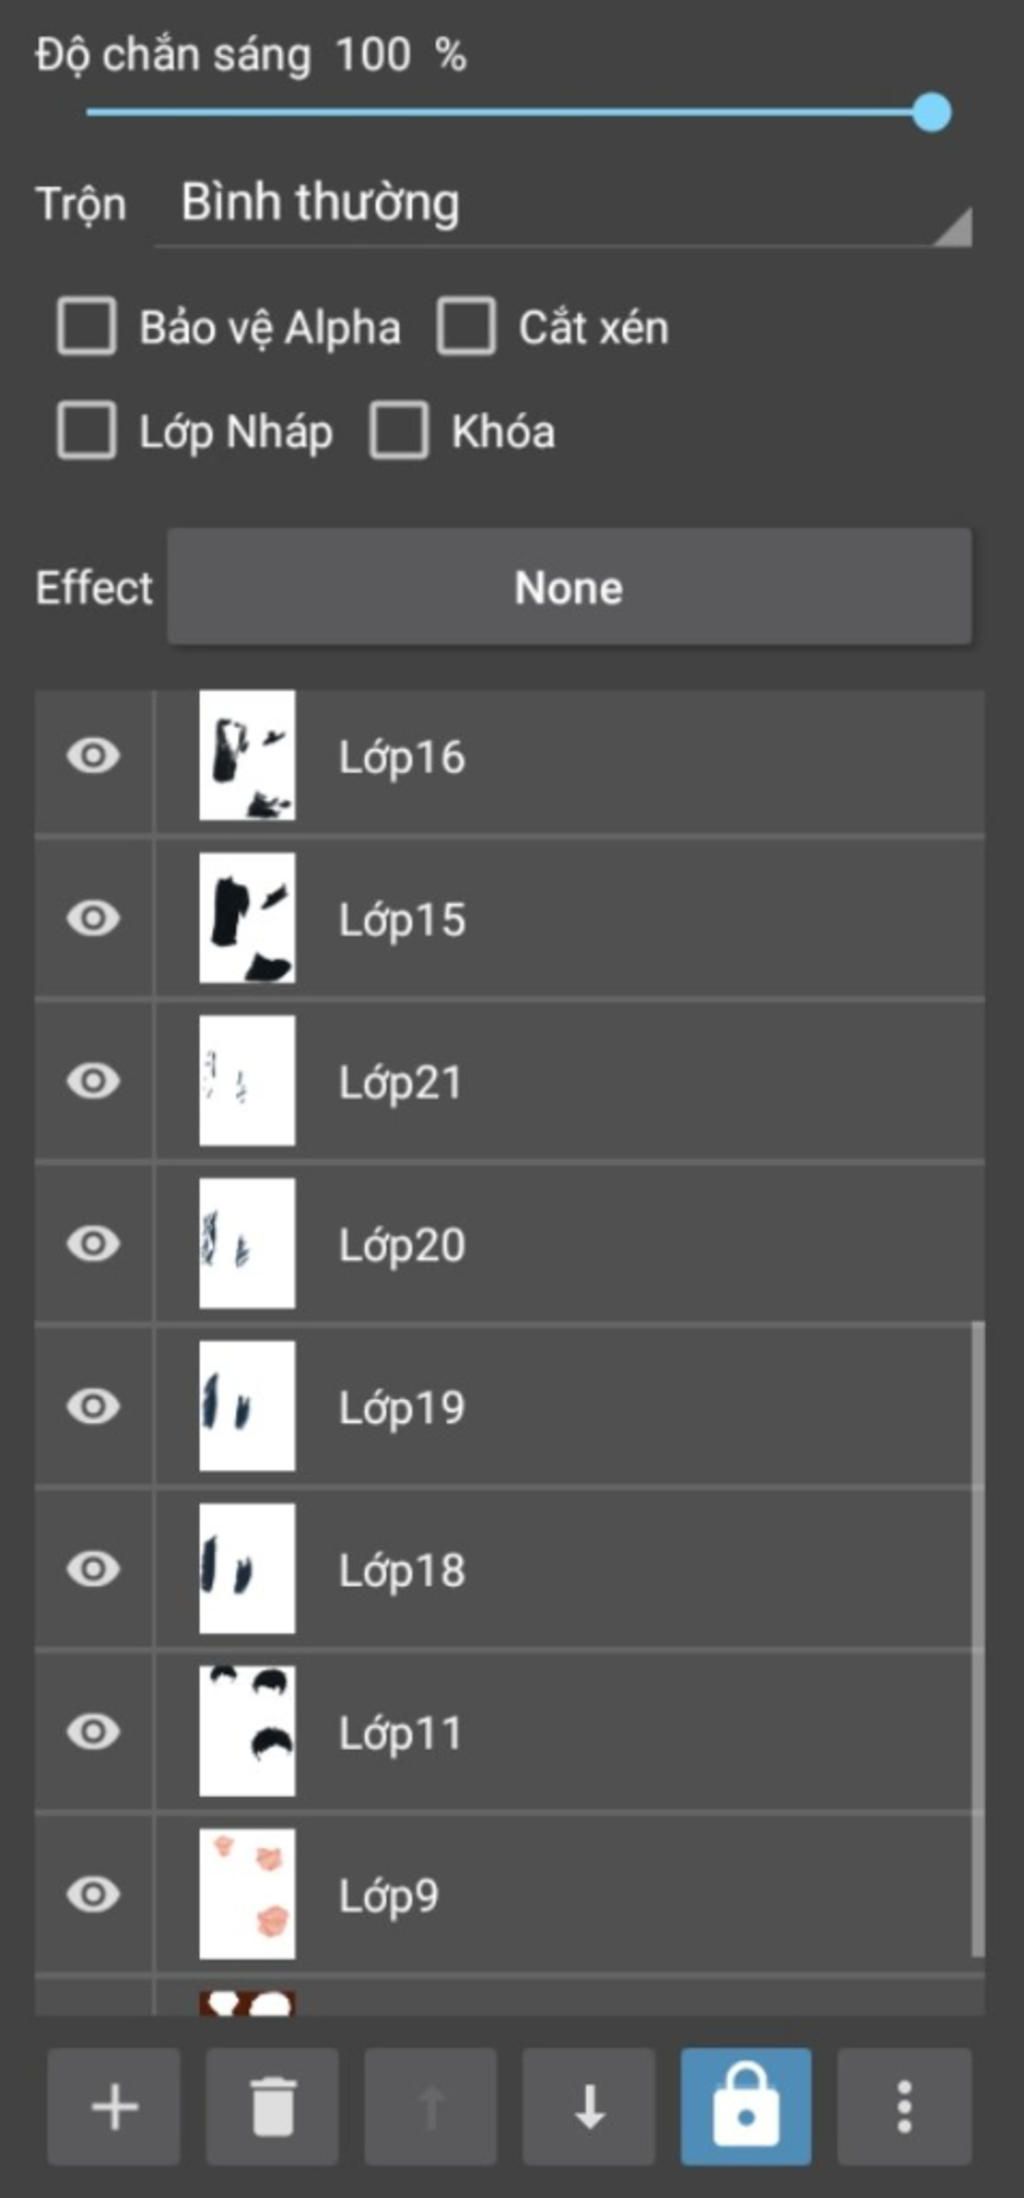Hide Lớp16 using its eye icon
The height and width of the screenshot is (2198, 1024).
point(93,756)
